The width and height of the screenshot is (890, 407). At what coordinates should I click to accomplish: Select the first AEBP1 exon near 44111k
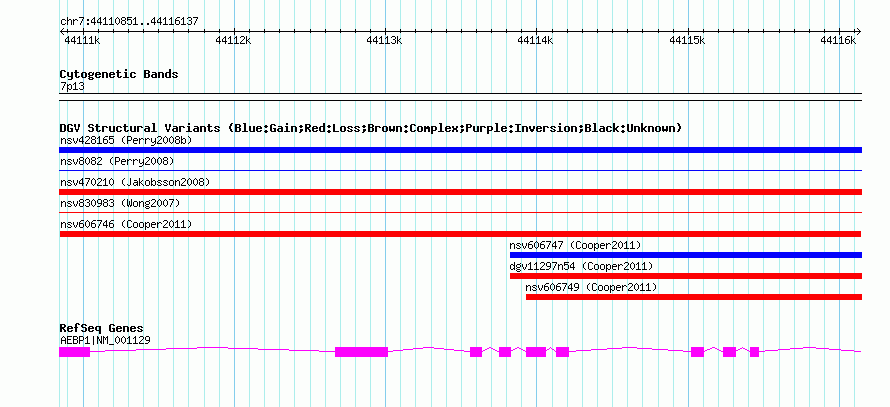tap(75, 352)
